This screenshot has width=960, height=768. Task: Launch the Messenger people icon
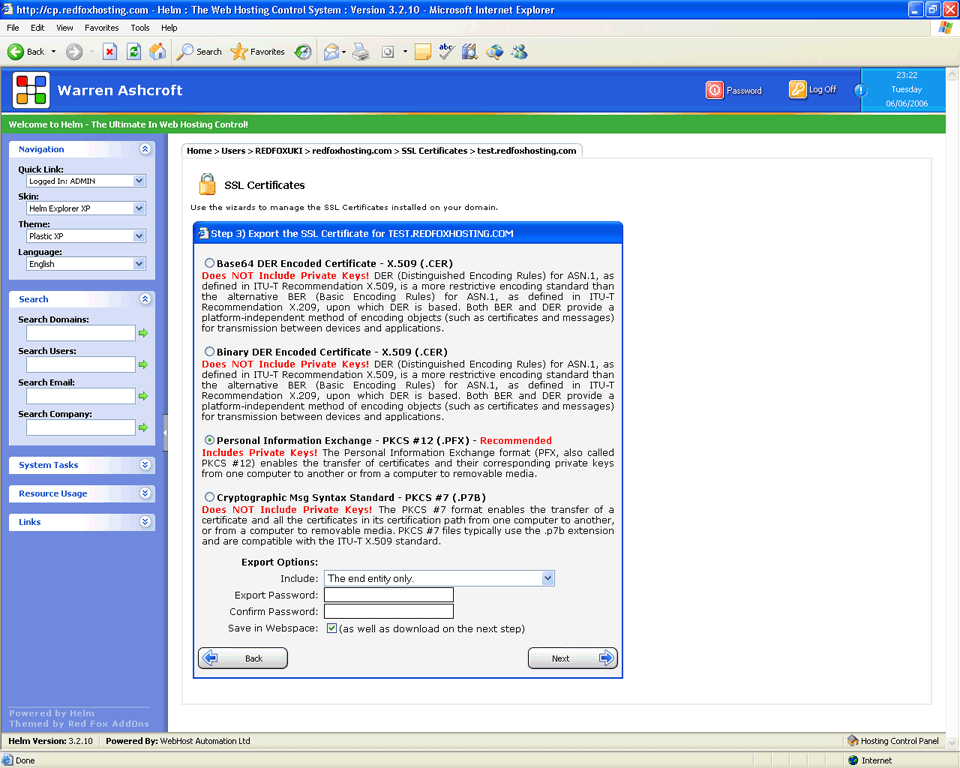(520, 52)
